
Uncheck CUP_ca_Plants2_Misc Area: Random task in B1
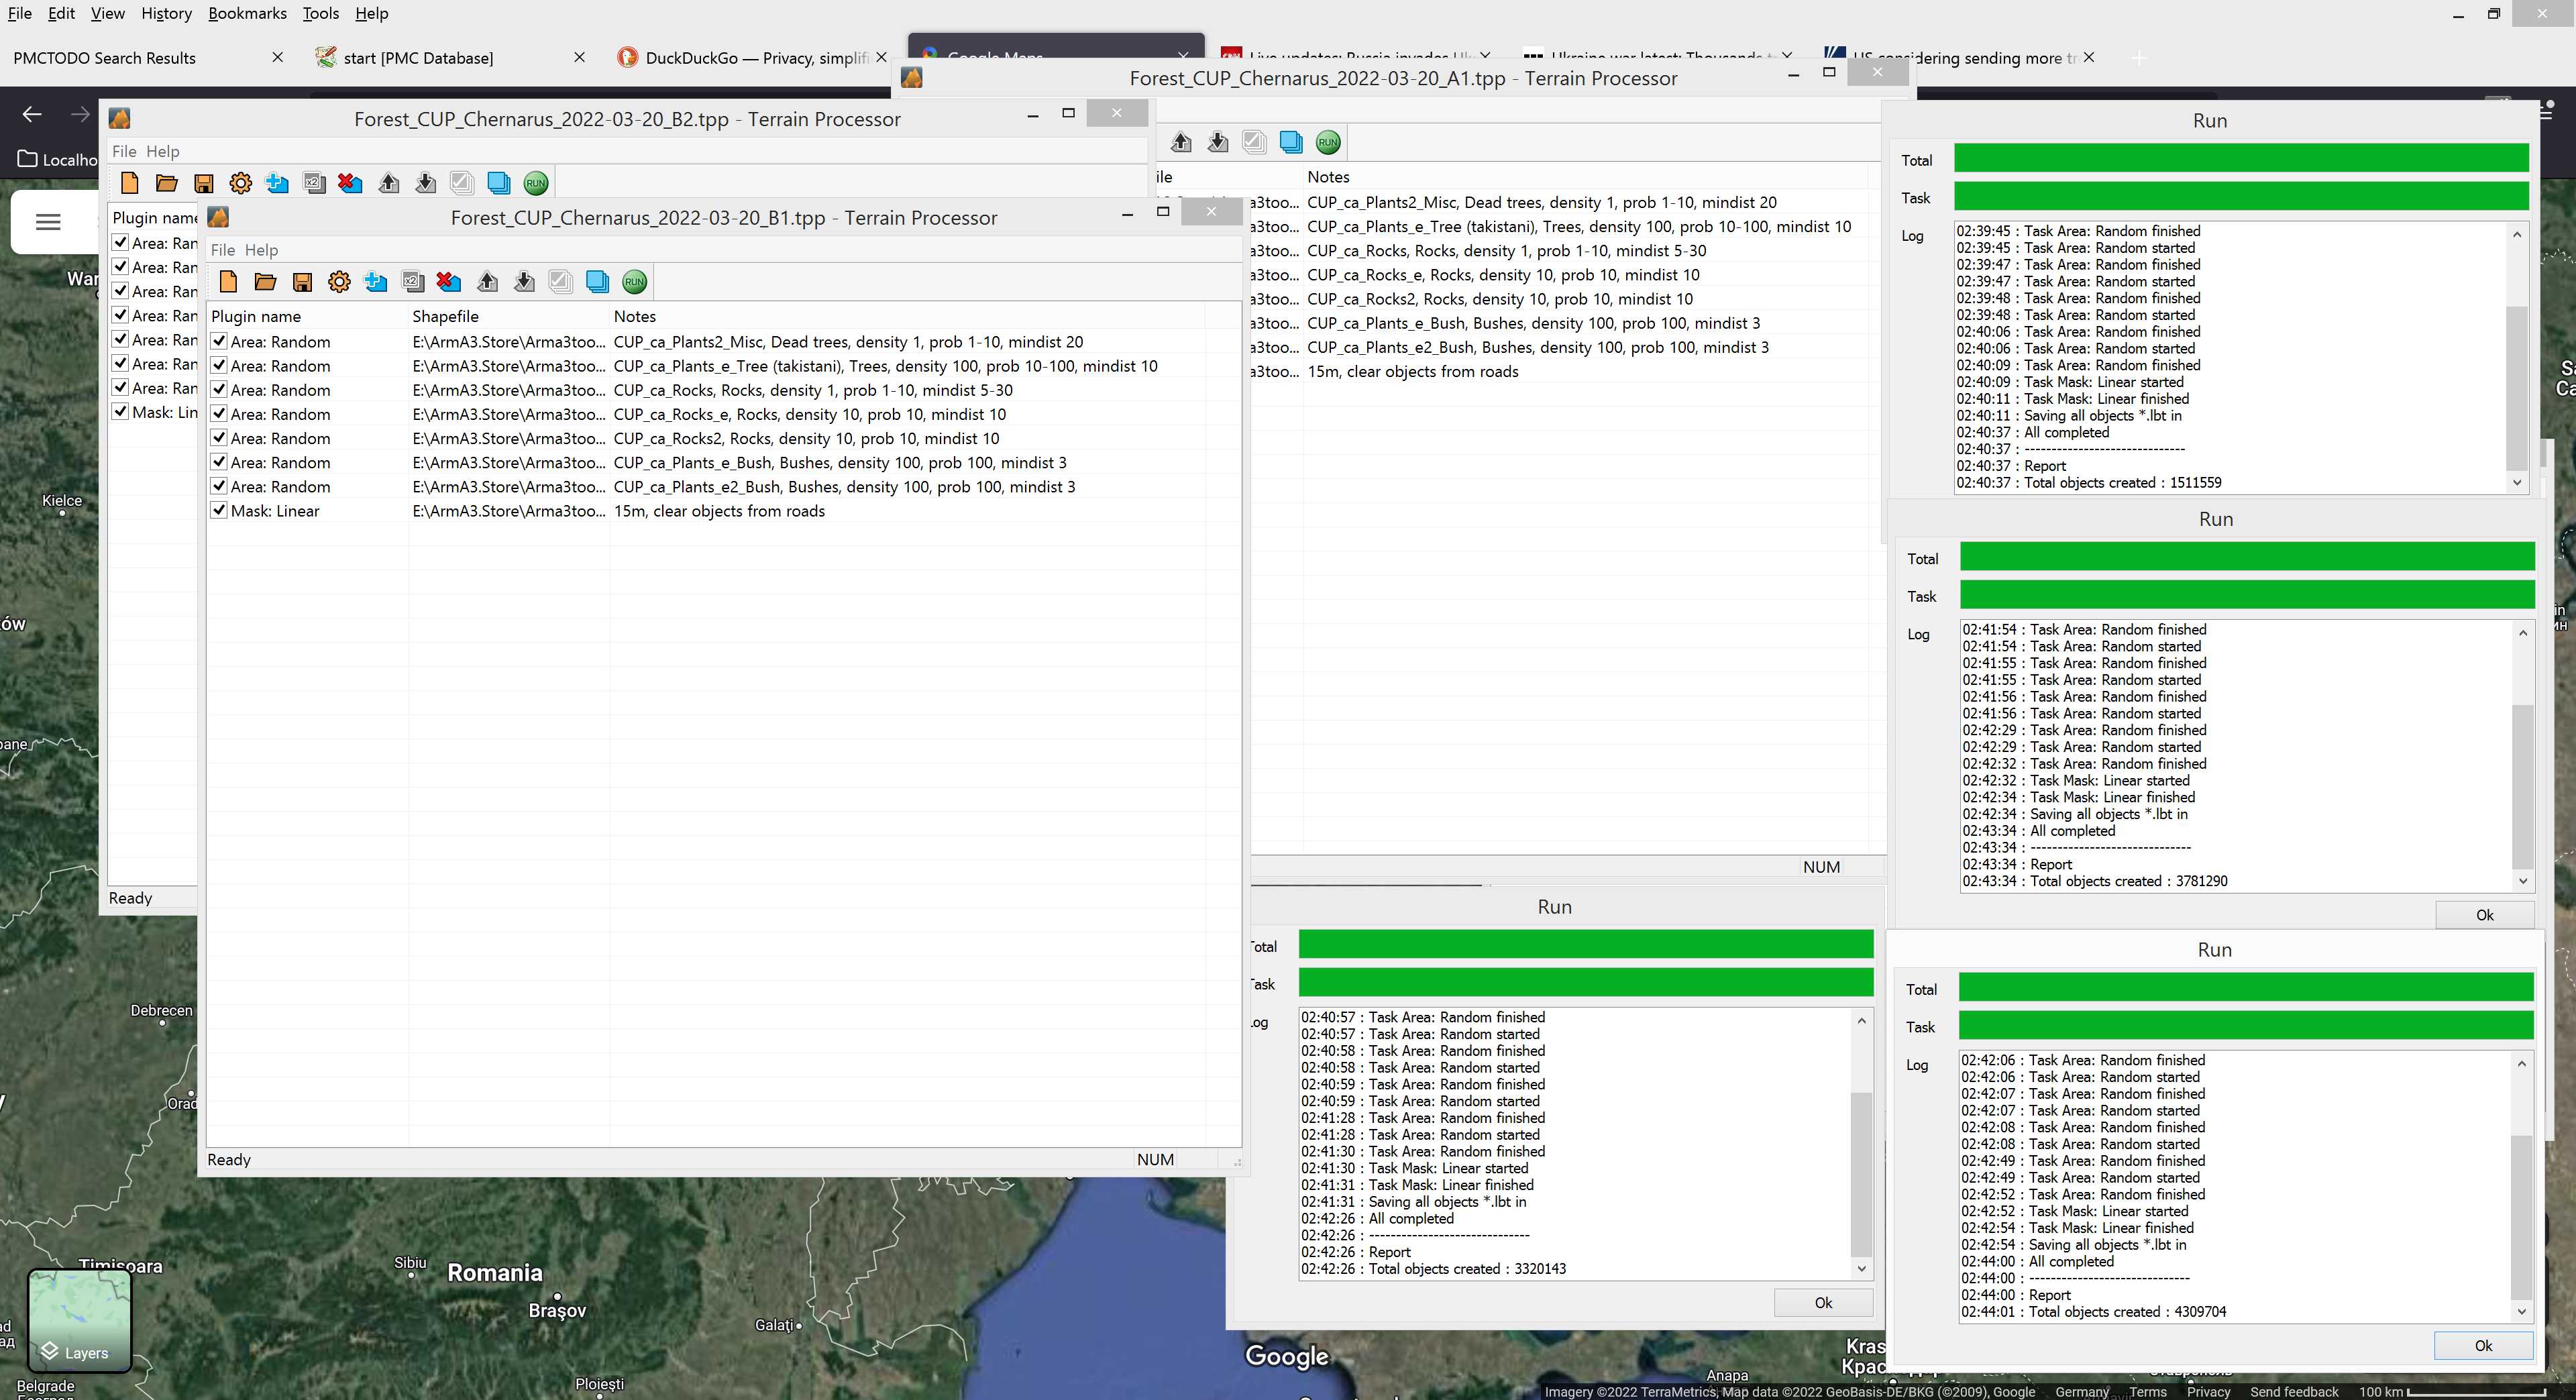tap(219, 341)
